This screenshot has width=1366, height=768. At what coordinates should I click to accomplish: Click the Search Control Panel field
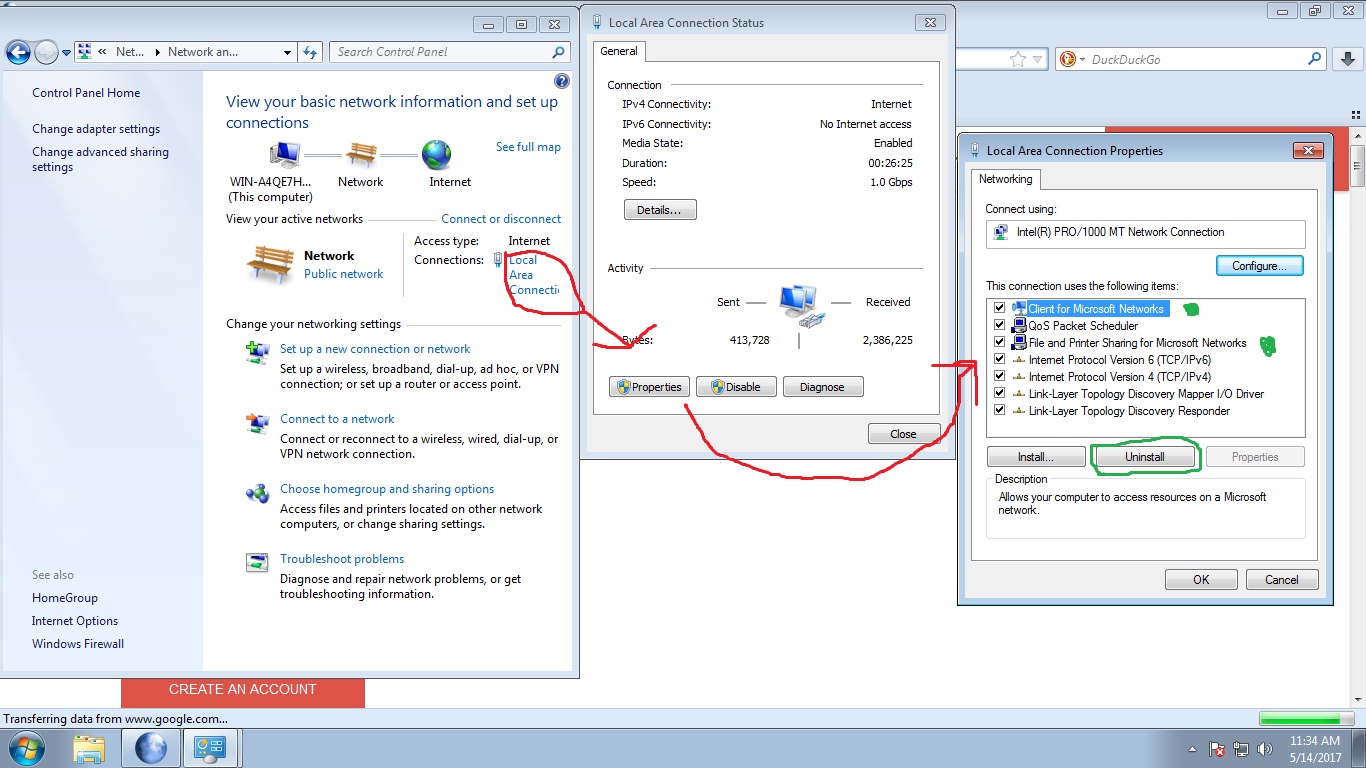450,52
